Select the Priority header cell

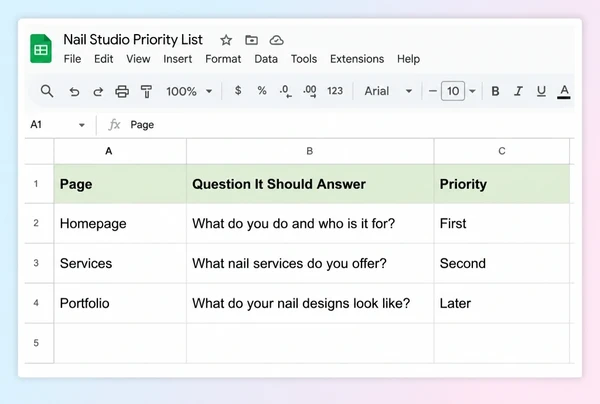coord(502,184)
